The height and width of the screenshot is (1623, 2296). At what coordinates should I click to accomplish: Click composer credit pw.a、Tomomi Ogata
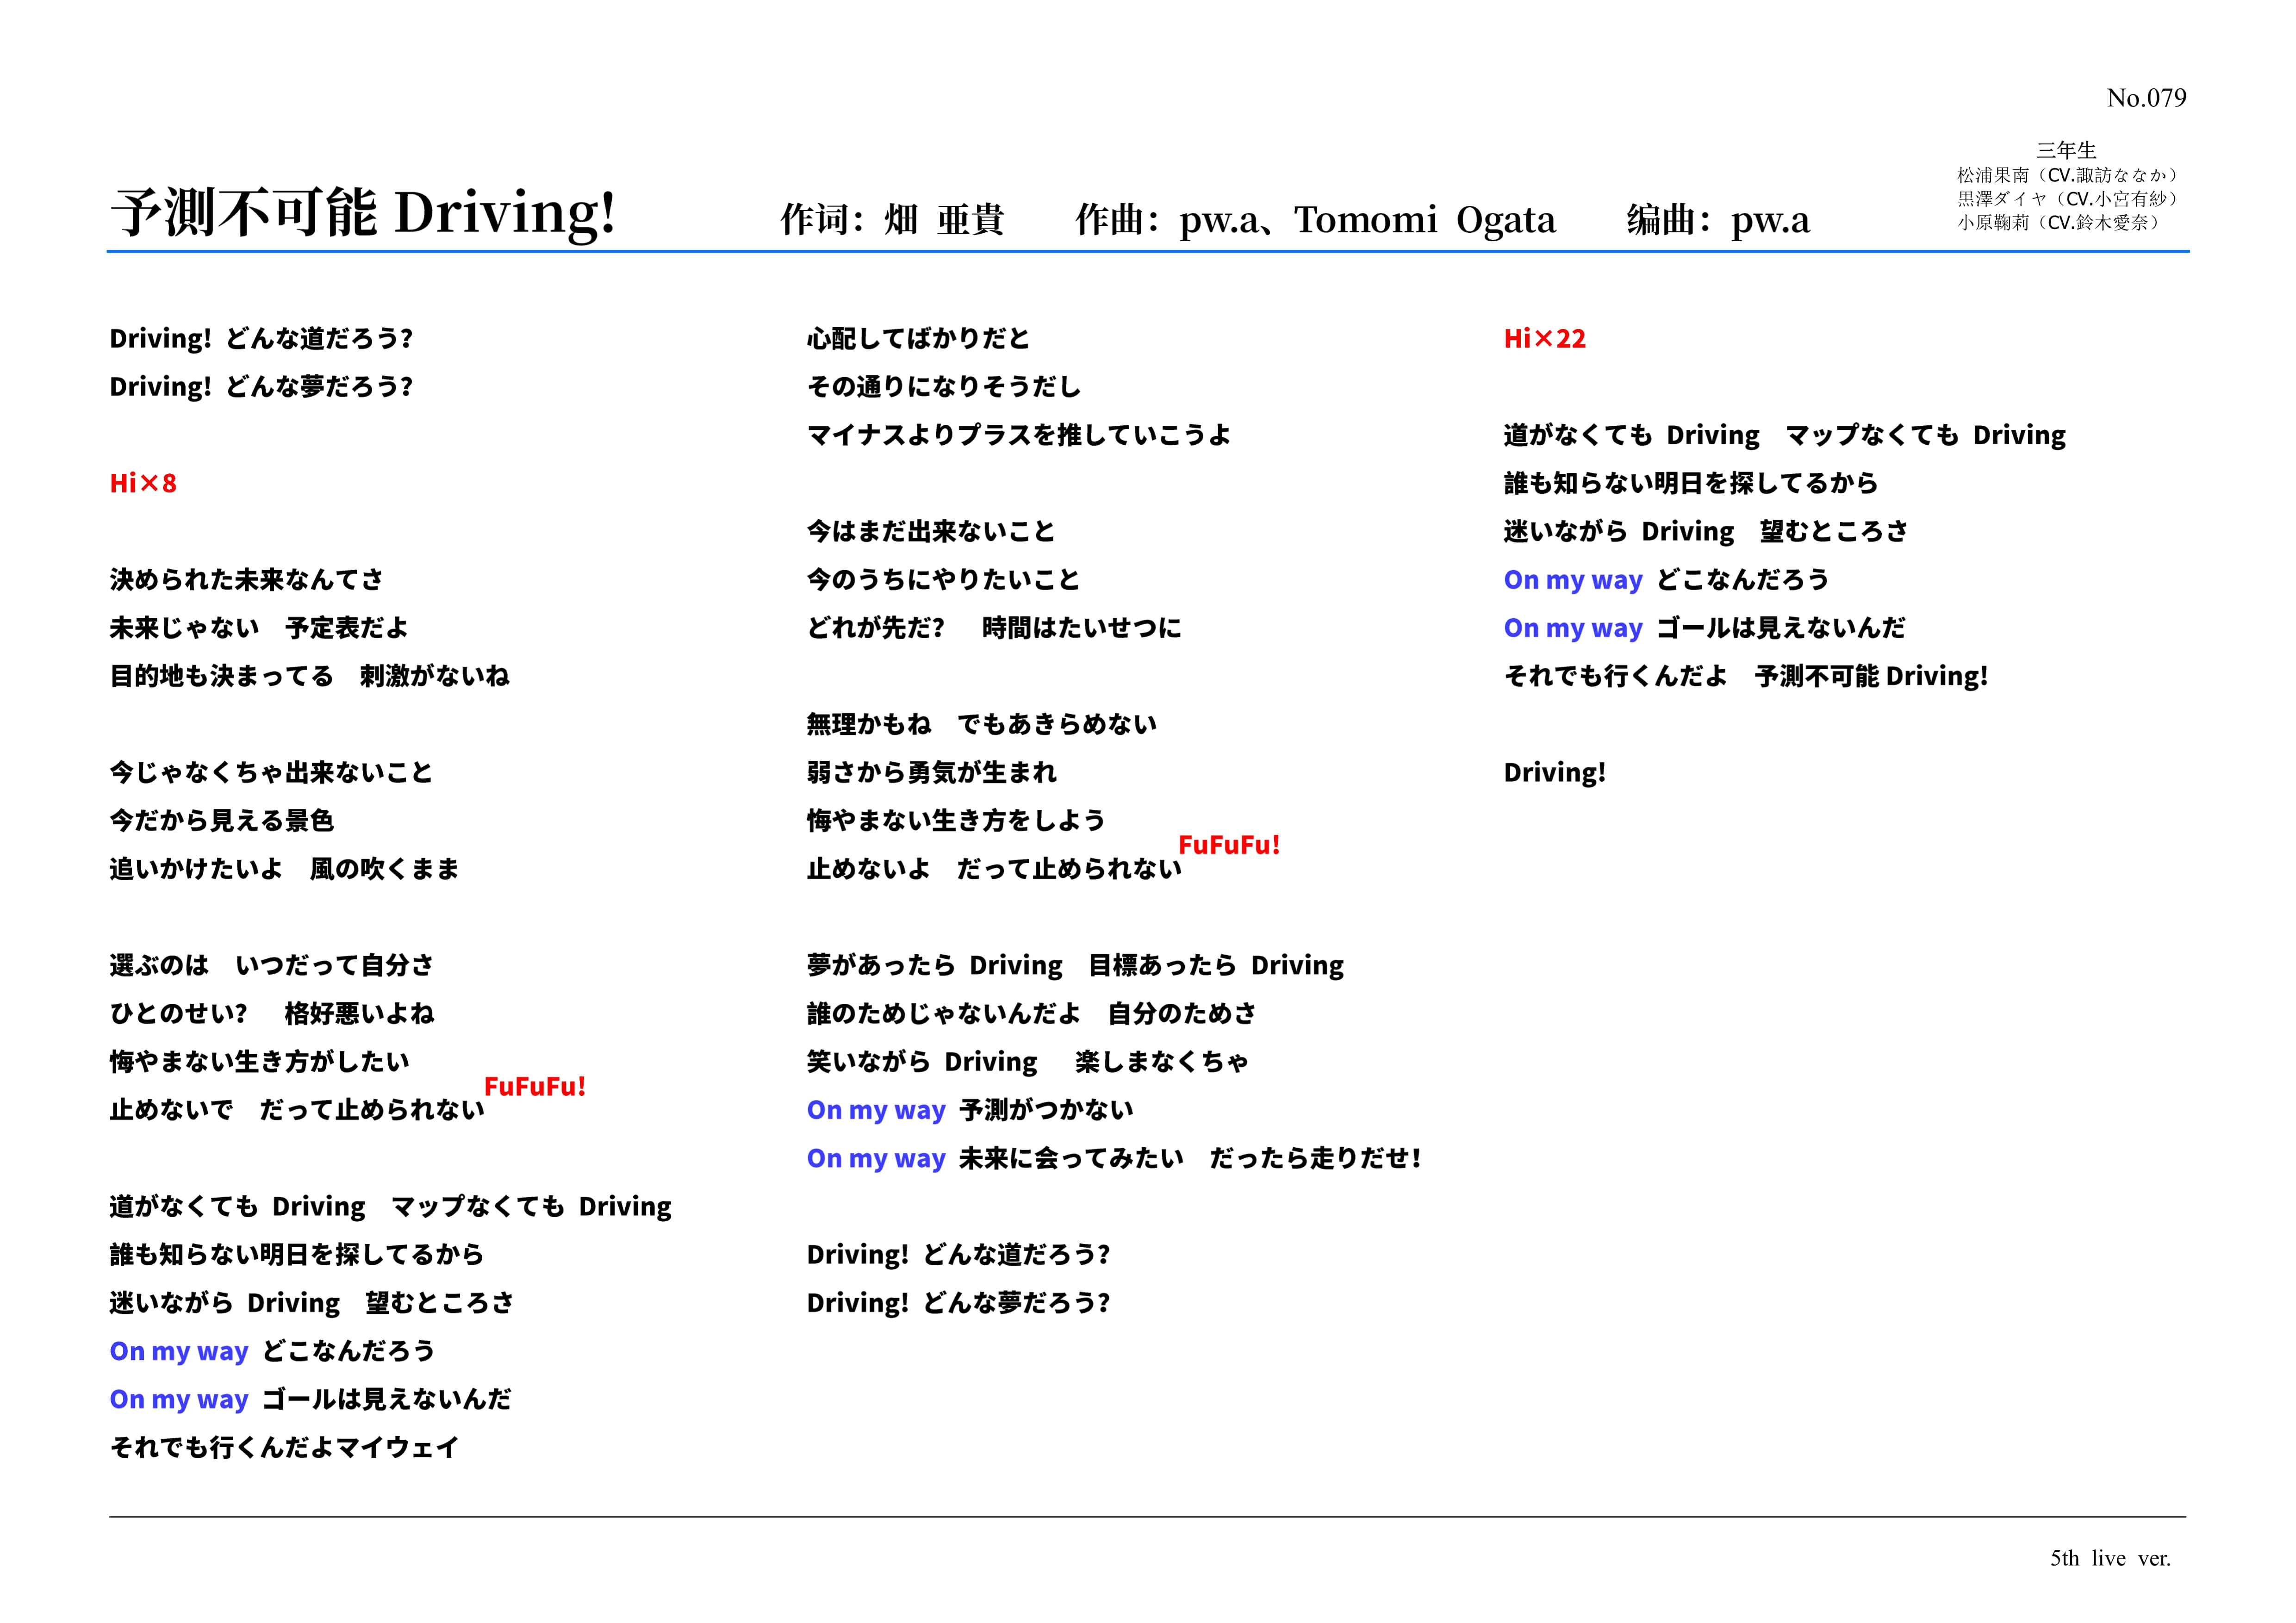point(1367,220)
